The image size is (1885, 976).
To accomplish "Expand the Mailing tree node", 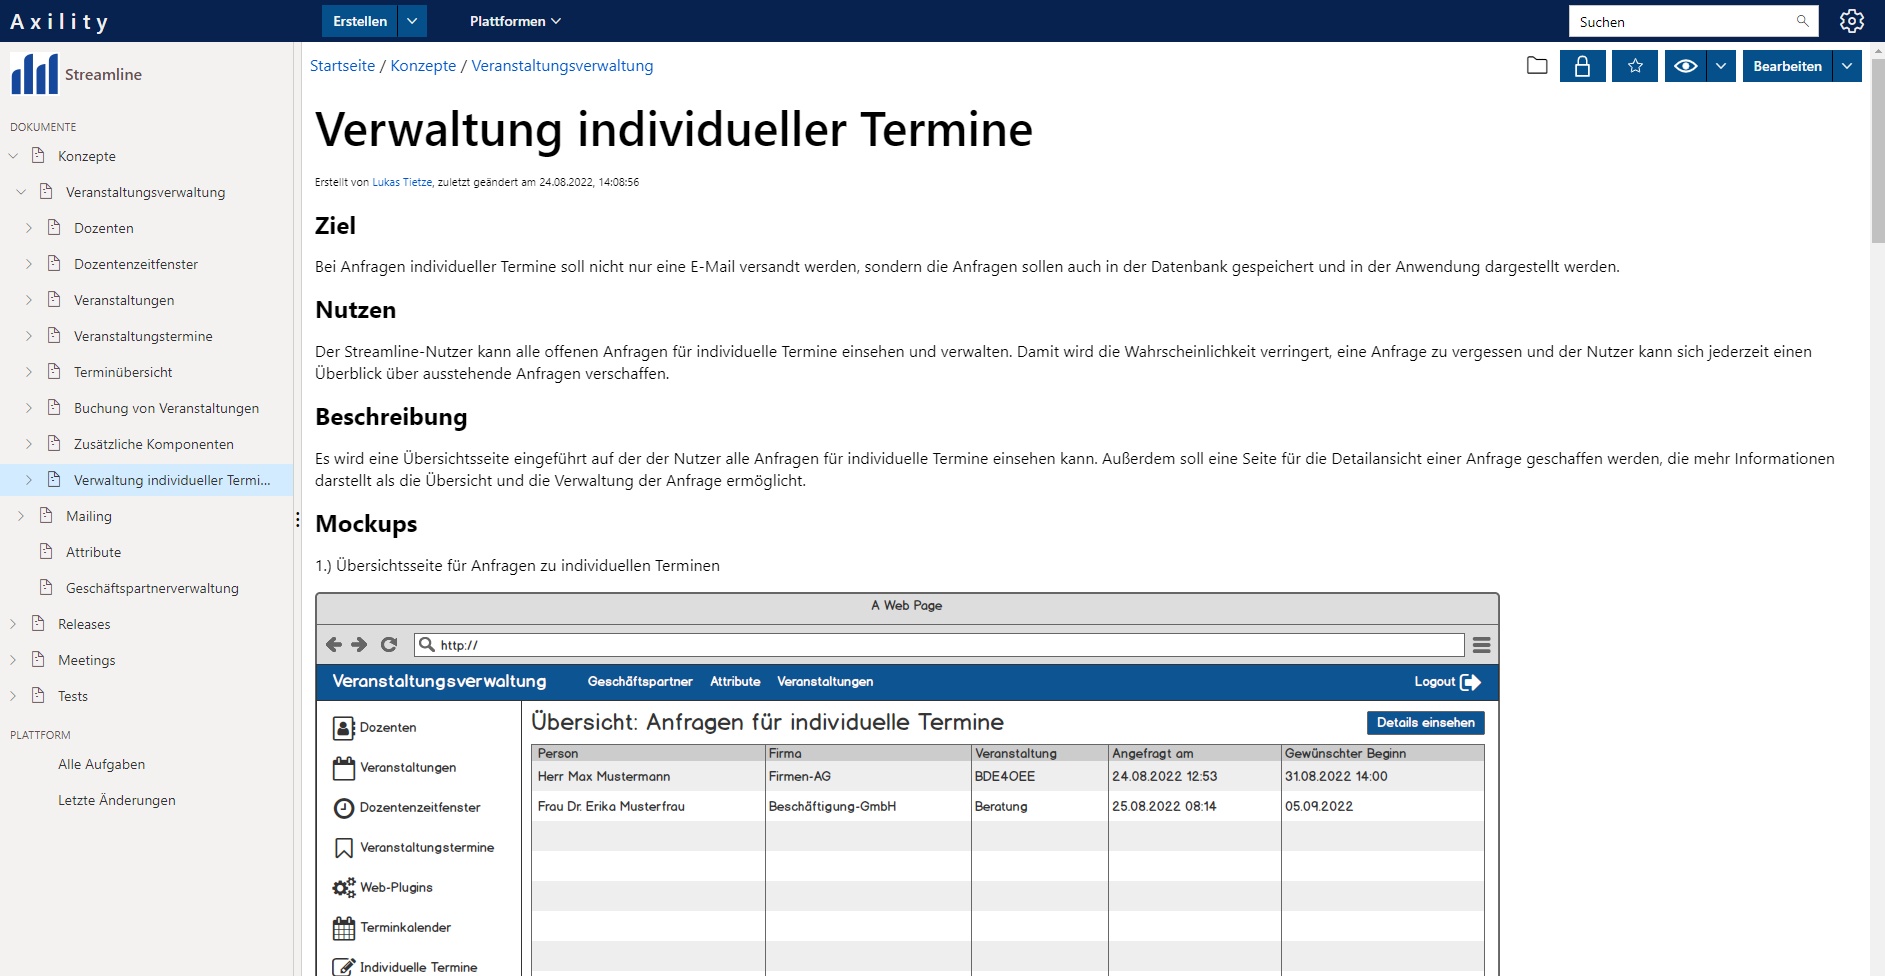I will pyautogui.click(x=21, y=516).
